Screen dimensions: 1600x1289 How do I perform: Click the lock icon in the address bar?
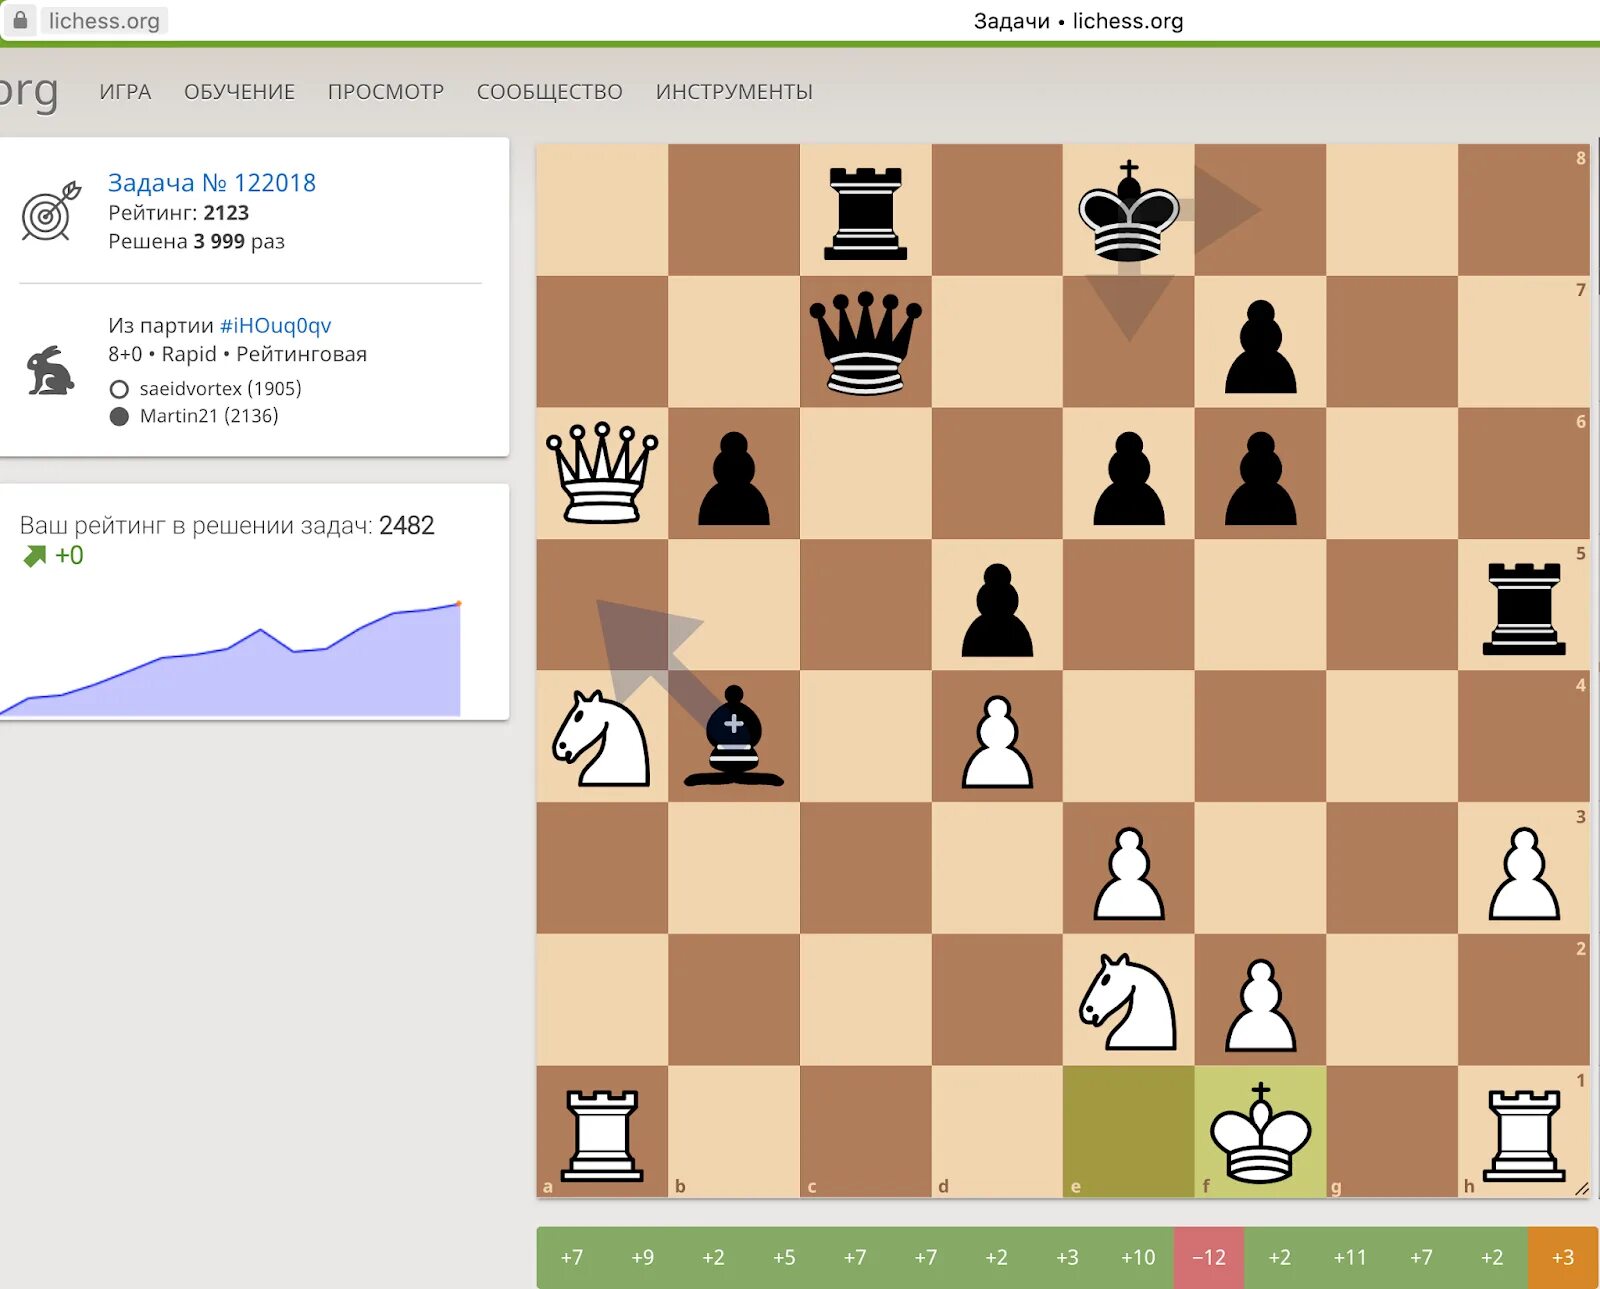[x=20, y=20]
